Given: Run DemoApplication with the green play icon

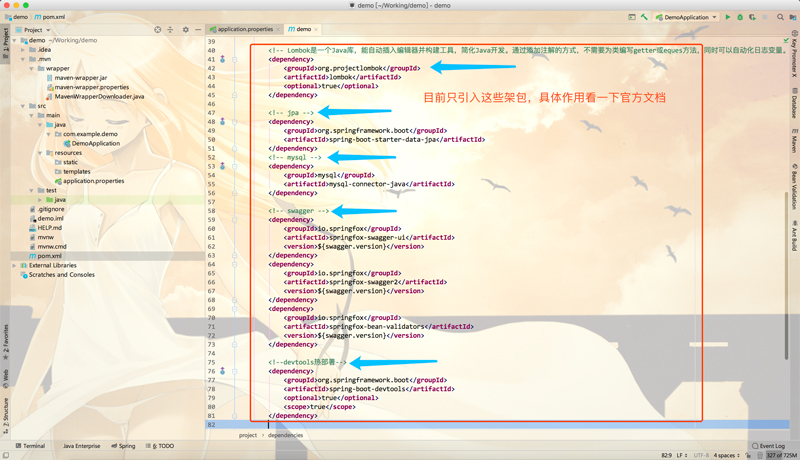Looking at the screenshot, I should click(728, 17).
